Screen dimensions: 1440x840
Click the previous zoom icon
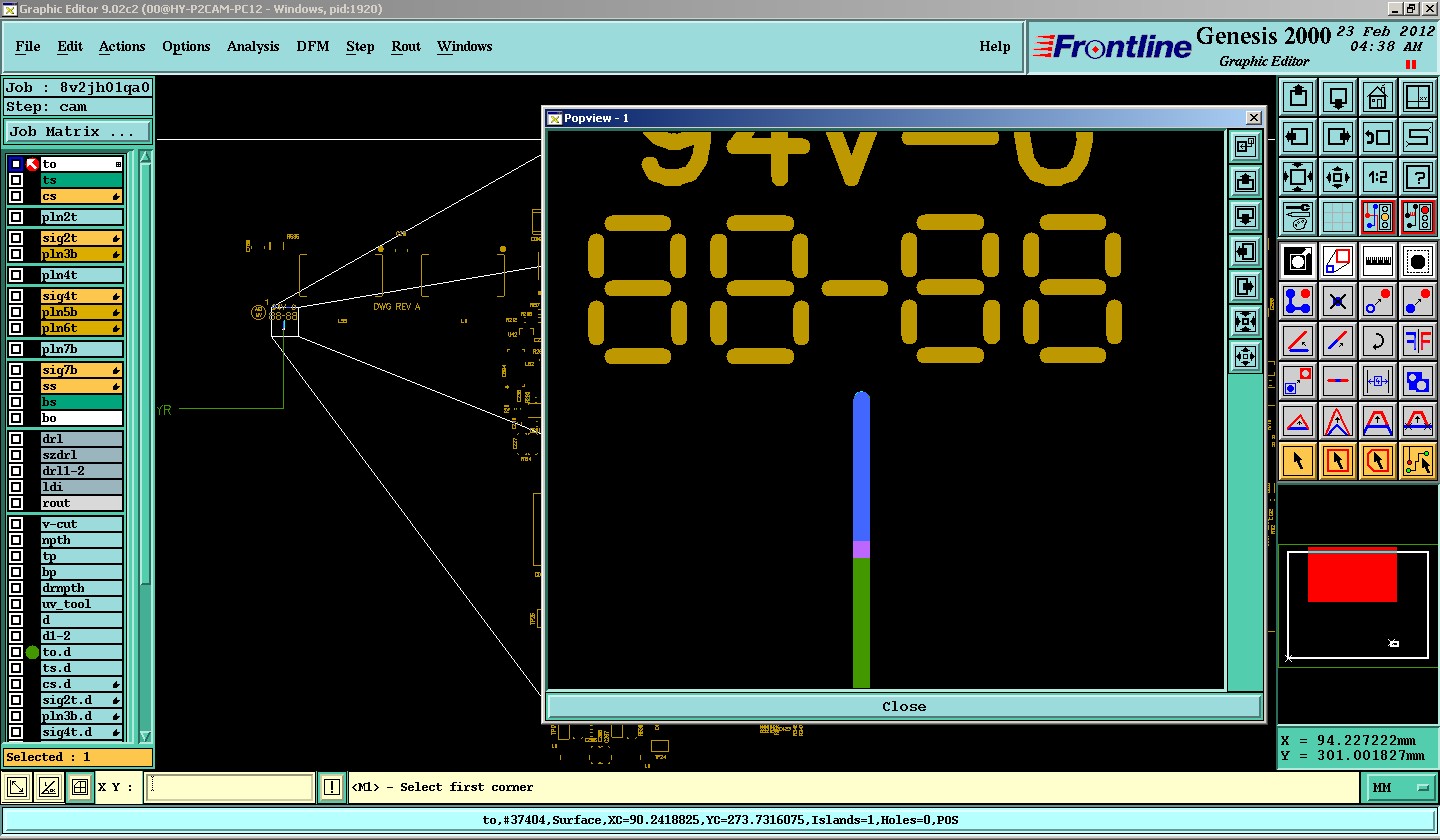coord(1378,137)
